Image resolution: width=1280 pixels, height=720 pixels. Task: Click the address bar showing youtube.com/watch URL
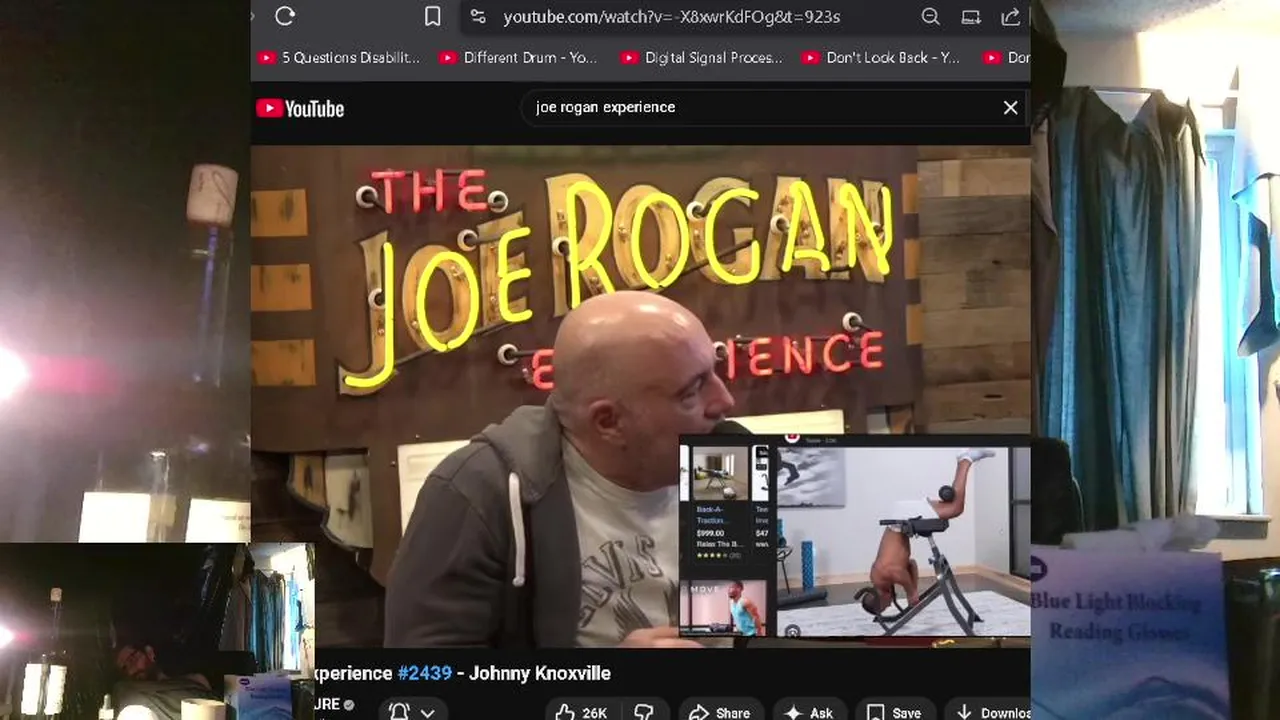pyautogui.click(x=671, y=17)
